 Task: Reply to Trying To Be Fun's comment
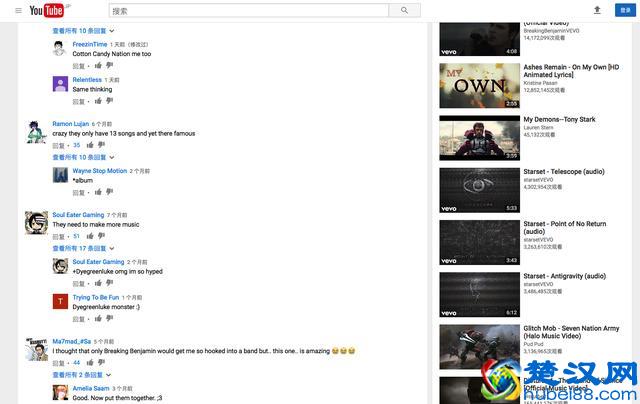(x=78, y=319)
